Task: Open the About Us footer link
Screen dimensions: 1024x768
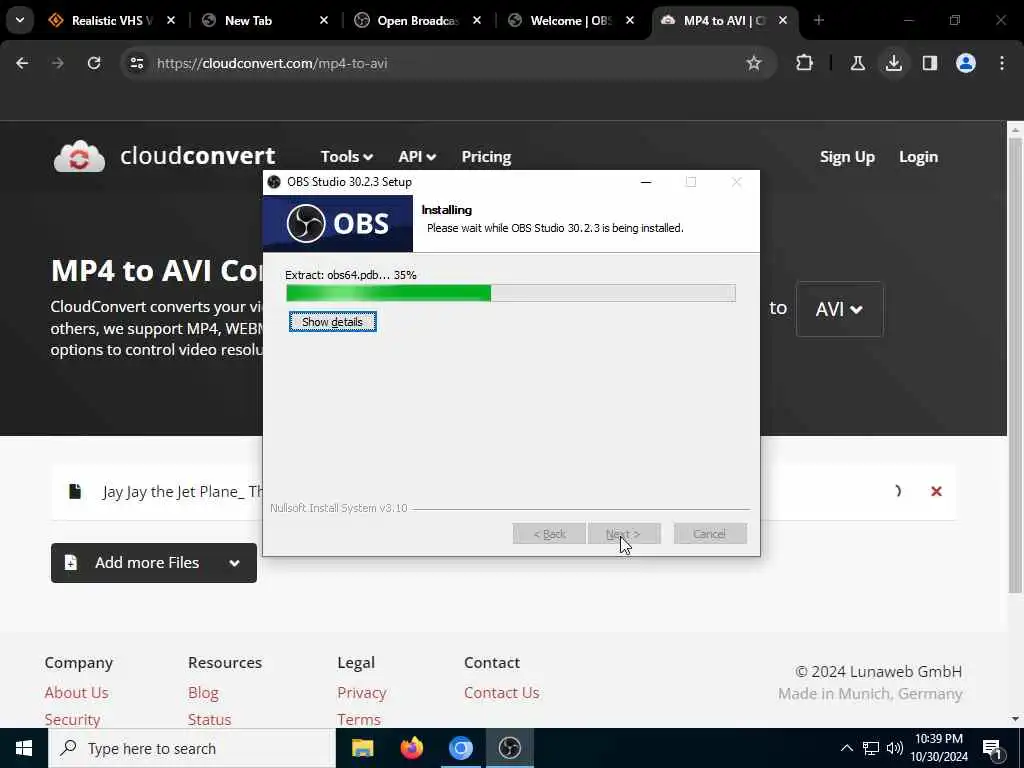Action: pos(76,692)
